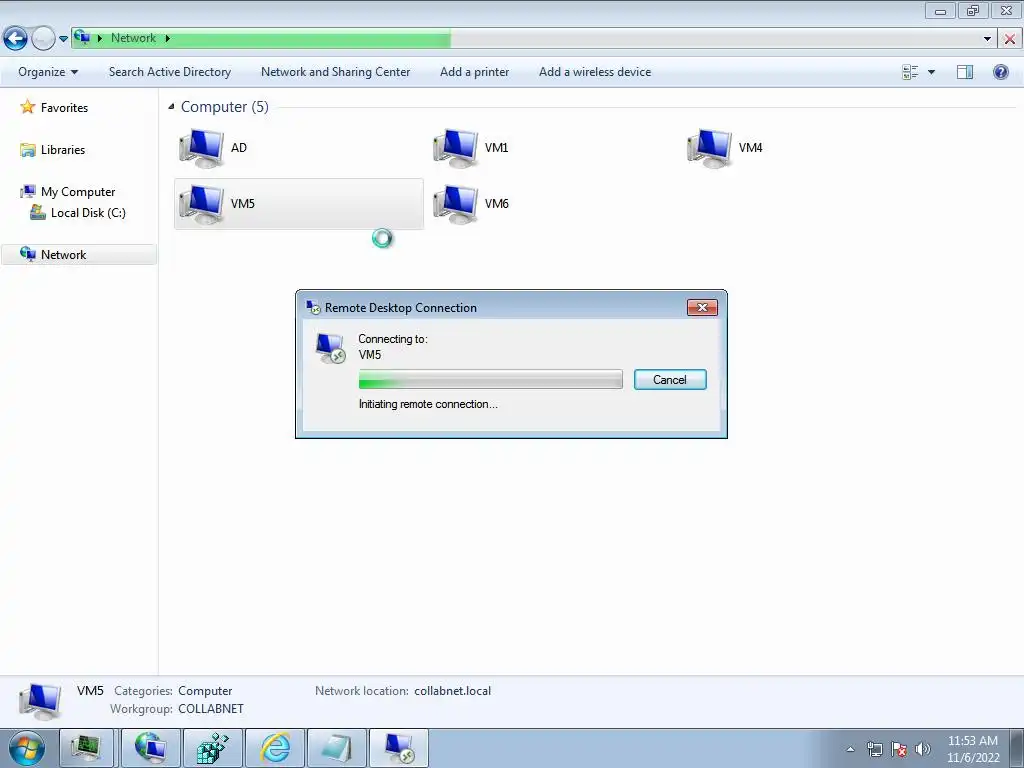Open the first taskbar monitor application icon
Image resolution: width=1024 pixels, height=768 pixels.
click(86, 748)
